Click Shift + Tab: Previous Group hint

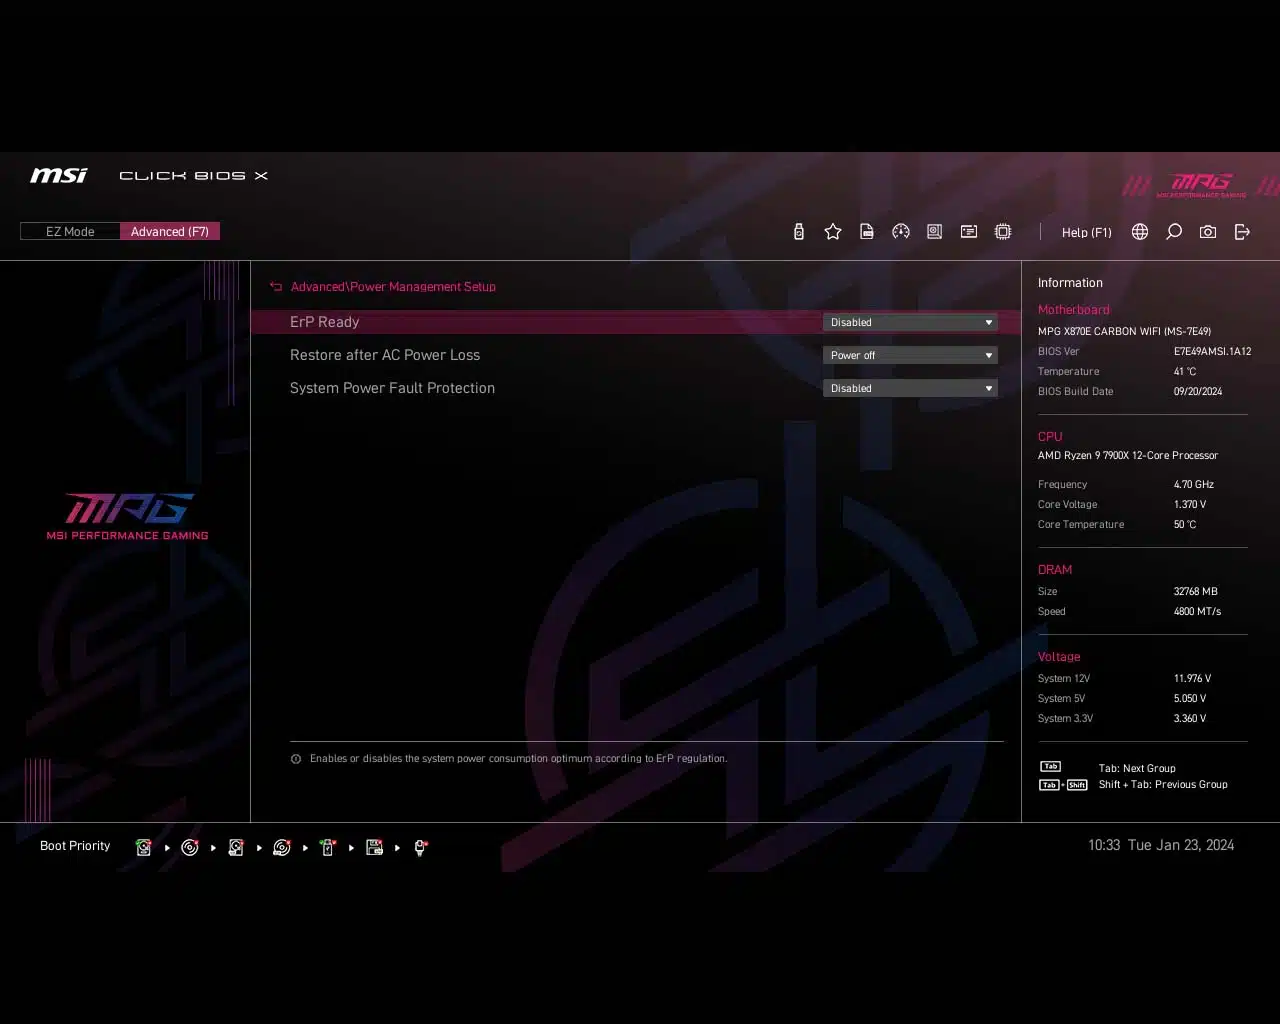click(x=1163, y=785)
